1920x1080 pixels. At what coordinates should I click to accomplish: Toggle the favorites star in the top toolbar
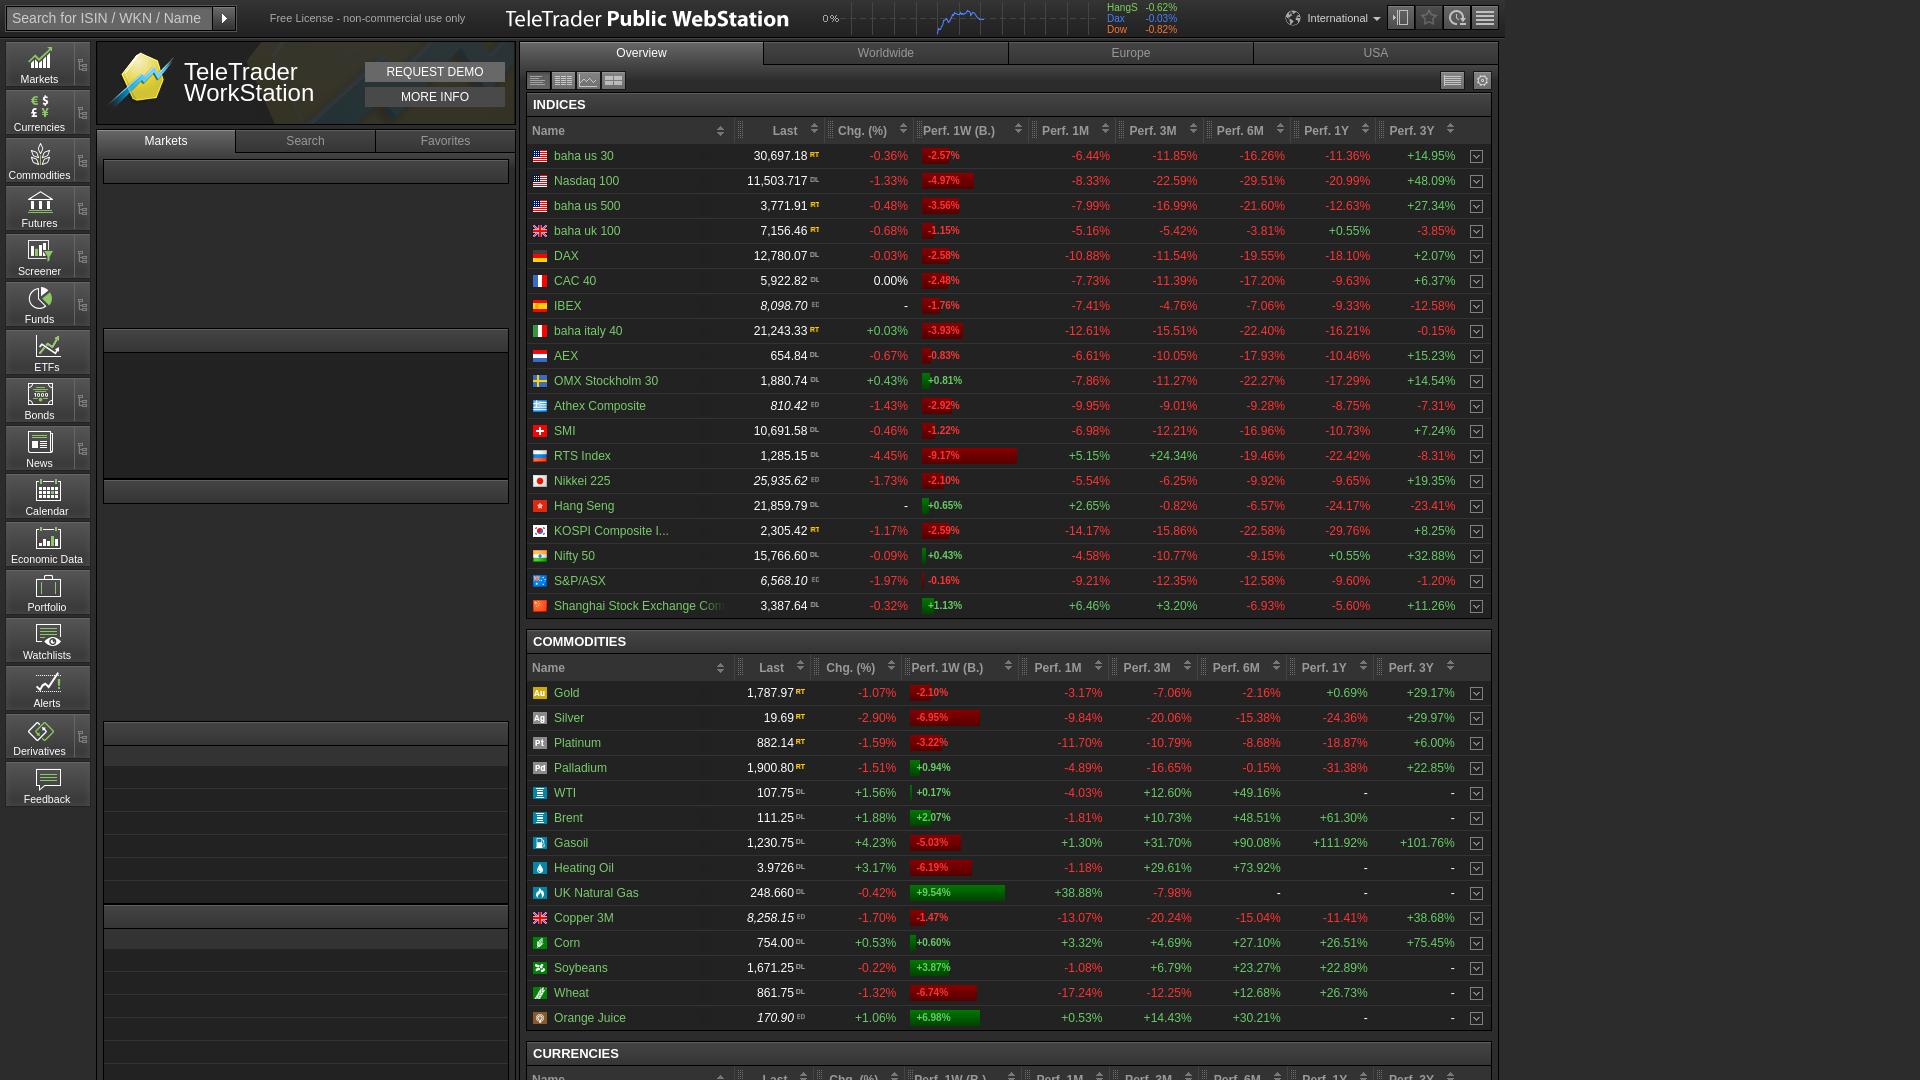click(x=1429, y=17)
